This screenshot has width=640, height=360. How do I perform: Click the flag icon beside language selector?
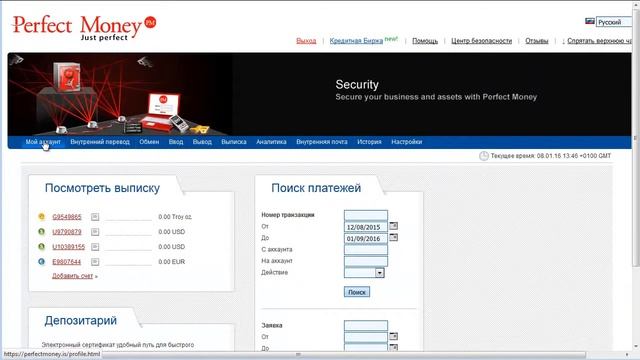590,21
